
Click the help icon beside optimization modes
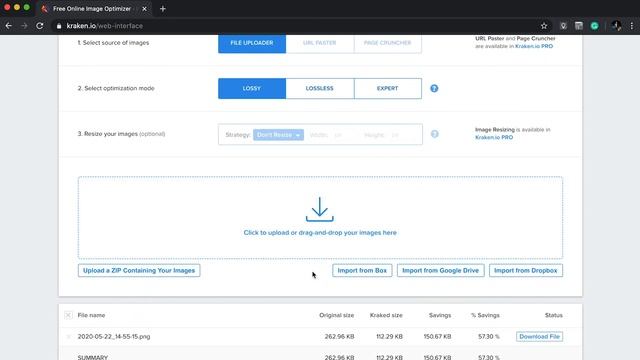[x=434, y=88]
